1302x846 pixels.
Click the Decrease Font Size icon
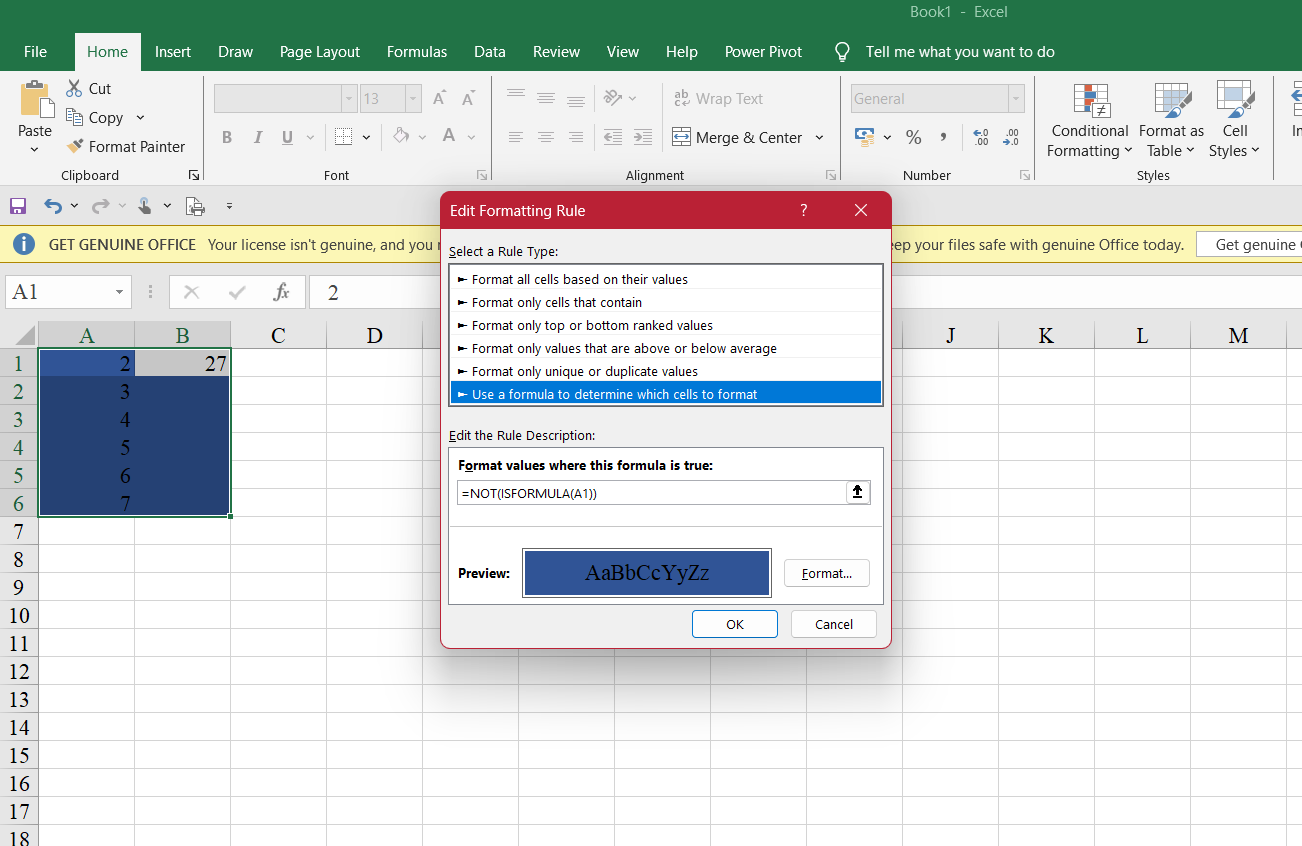[468, 98]
